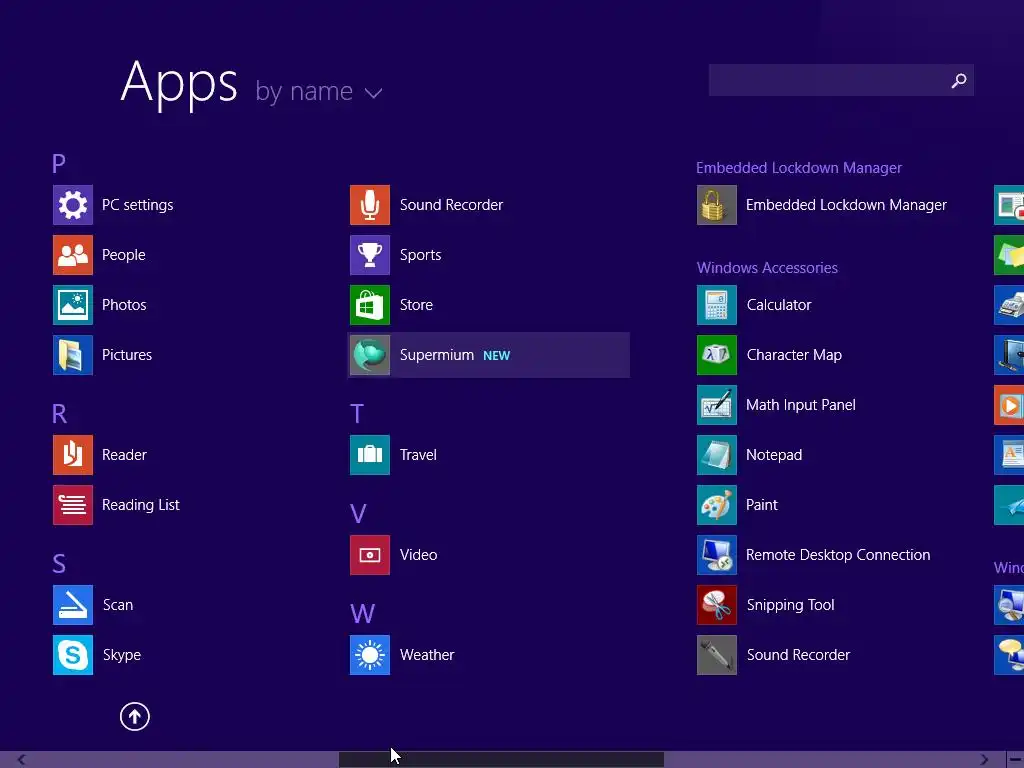Screen dimensions: 1024x768
Task: Jump to the letter P group header
Action: tap(59, 163)
